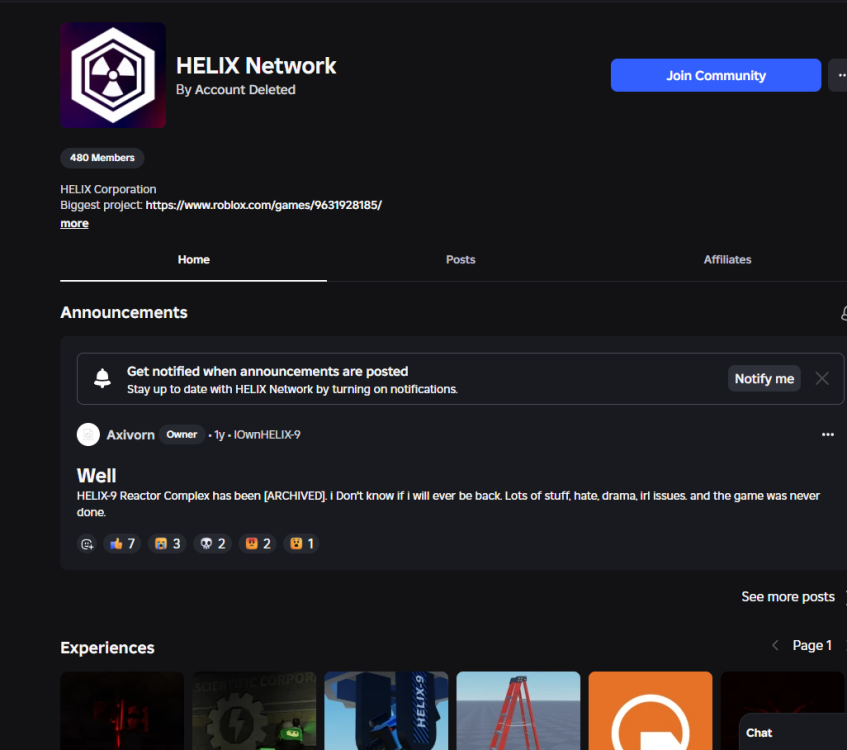Go to the Affiliates tab
Image resolution: width=847 pixels, height=750 pixels.
[x=727, y=260]
